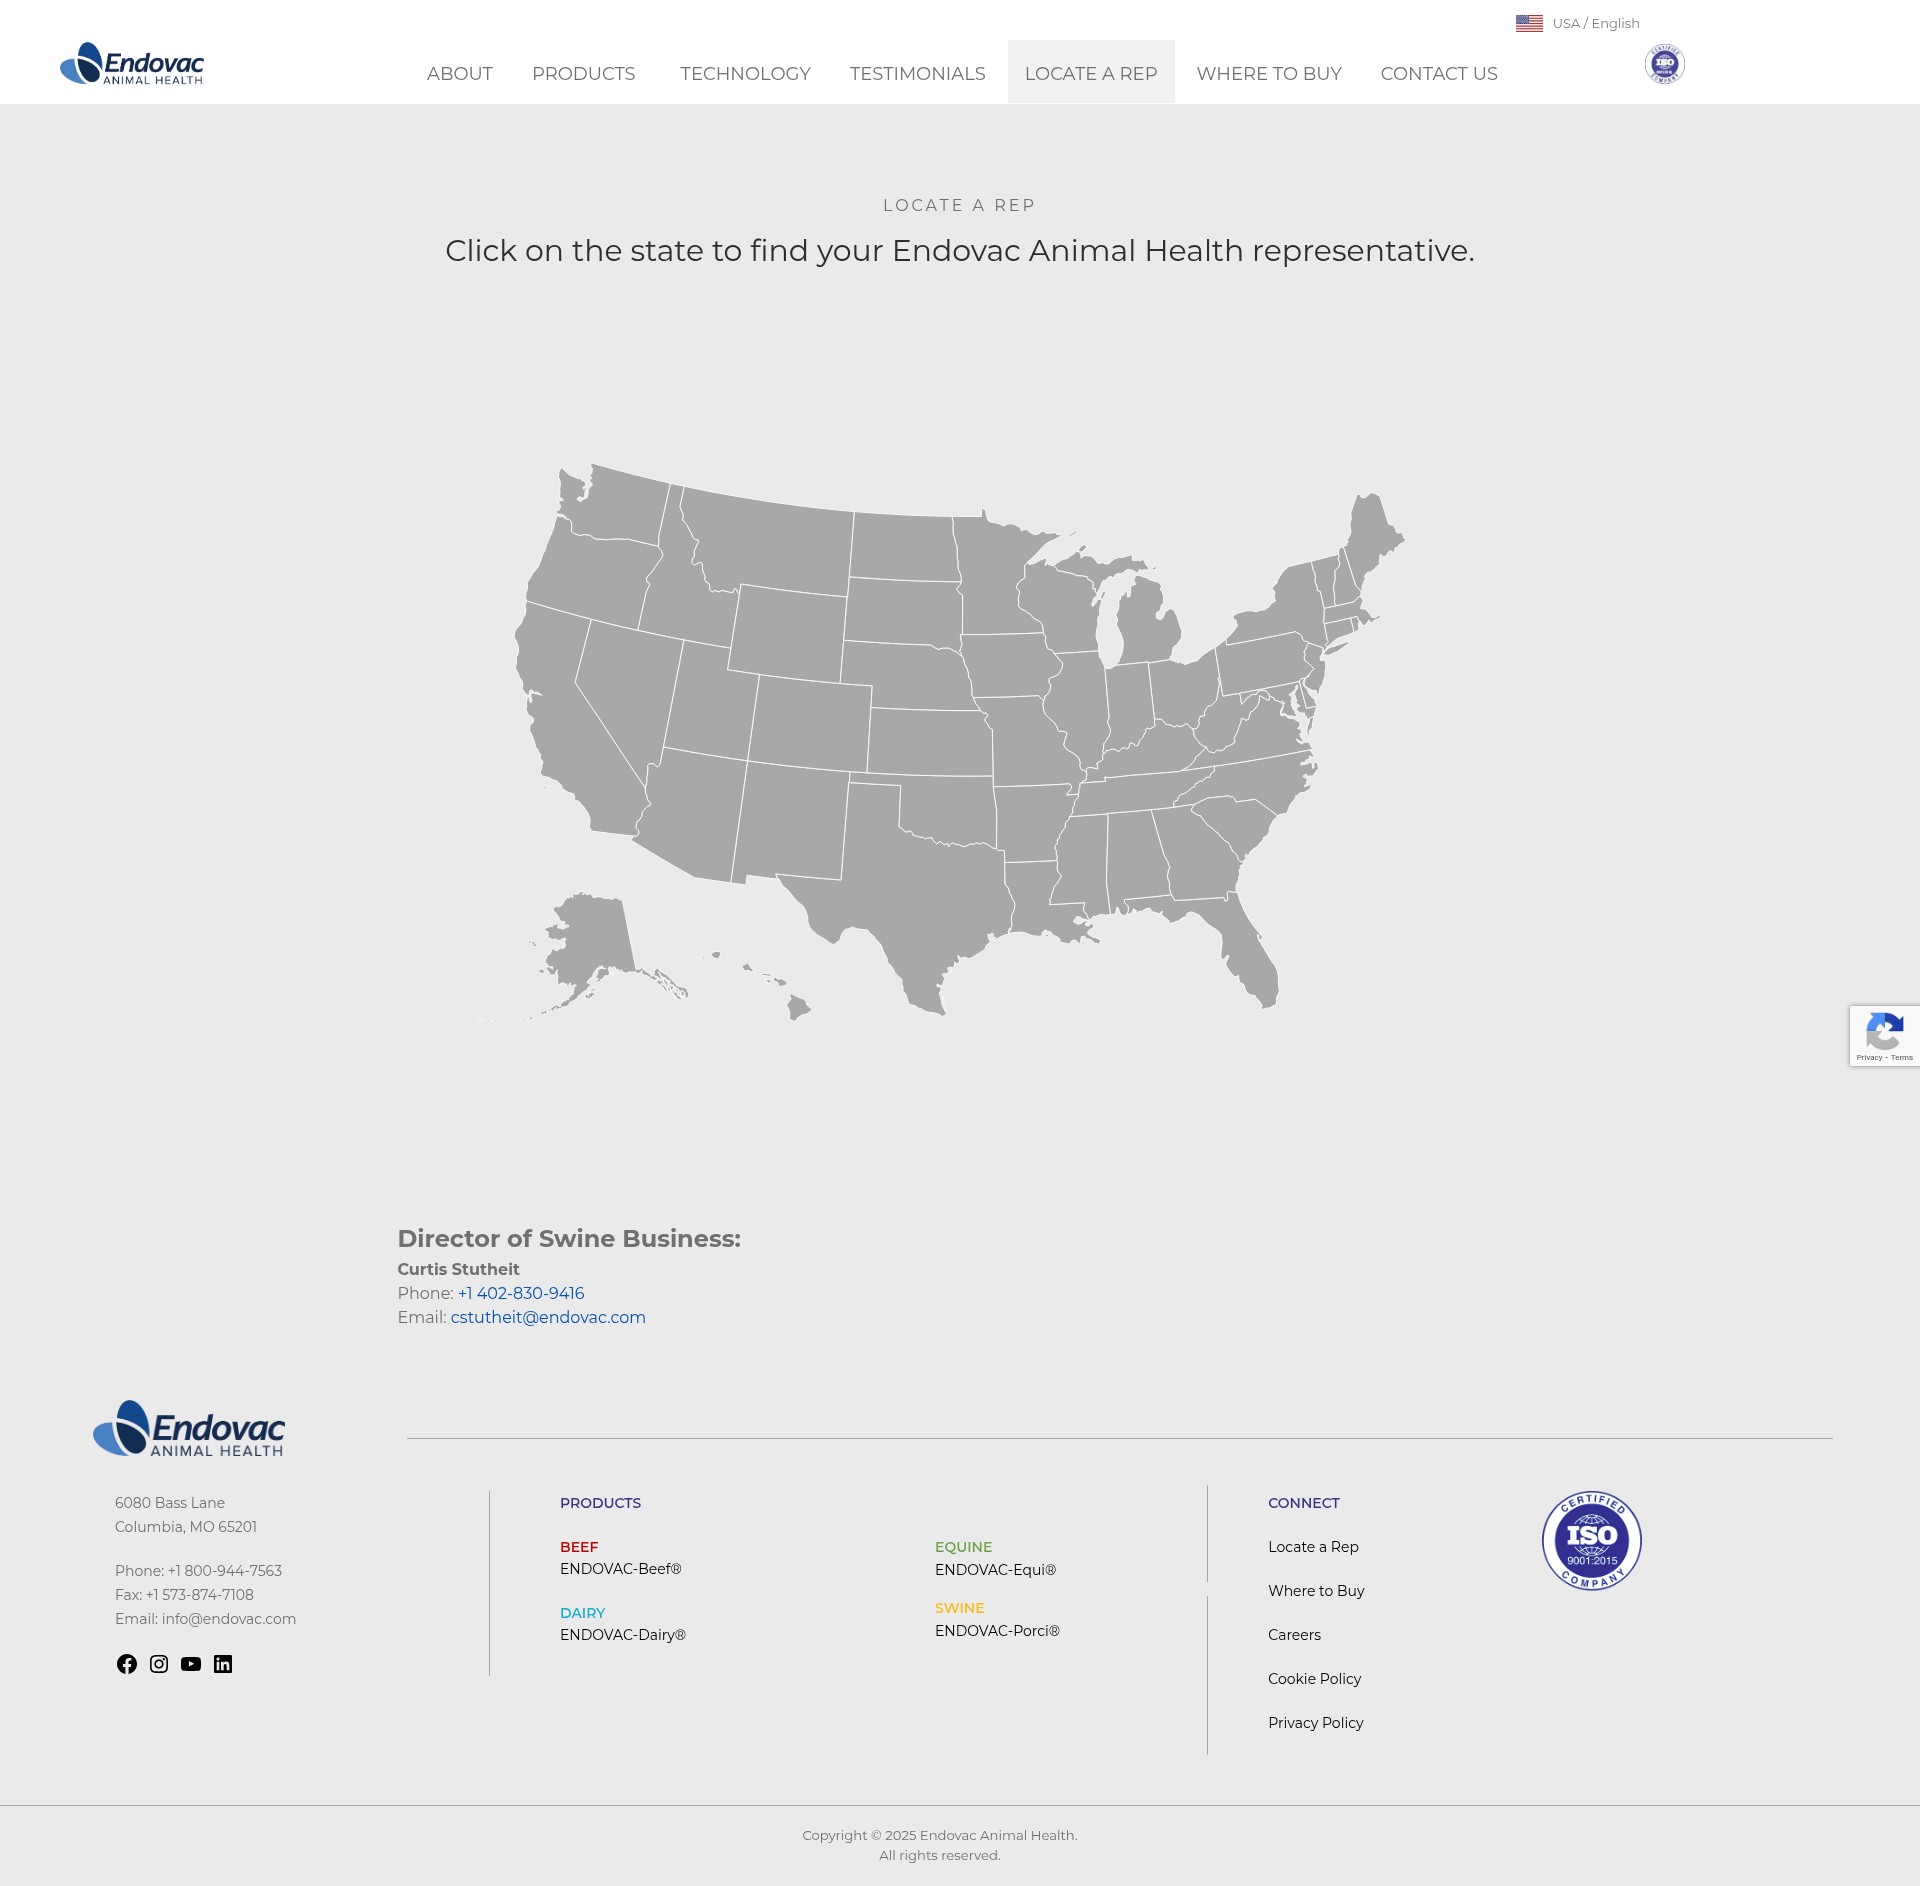Image resolution: width=1920 pixels, height=1886 pixels.
Task: Open the YouTube social icon
Action: 191,1664
